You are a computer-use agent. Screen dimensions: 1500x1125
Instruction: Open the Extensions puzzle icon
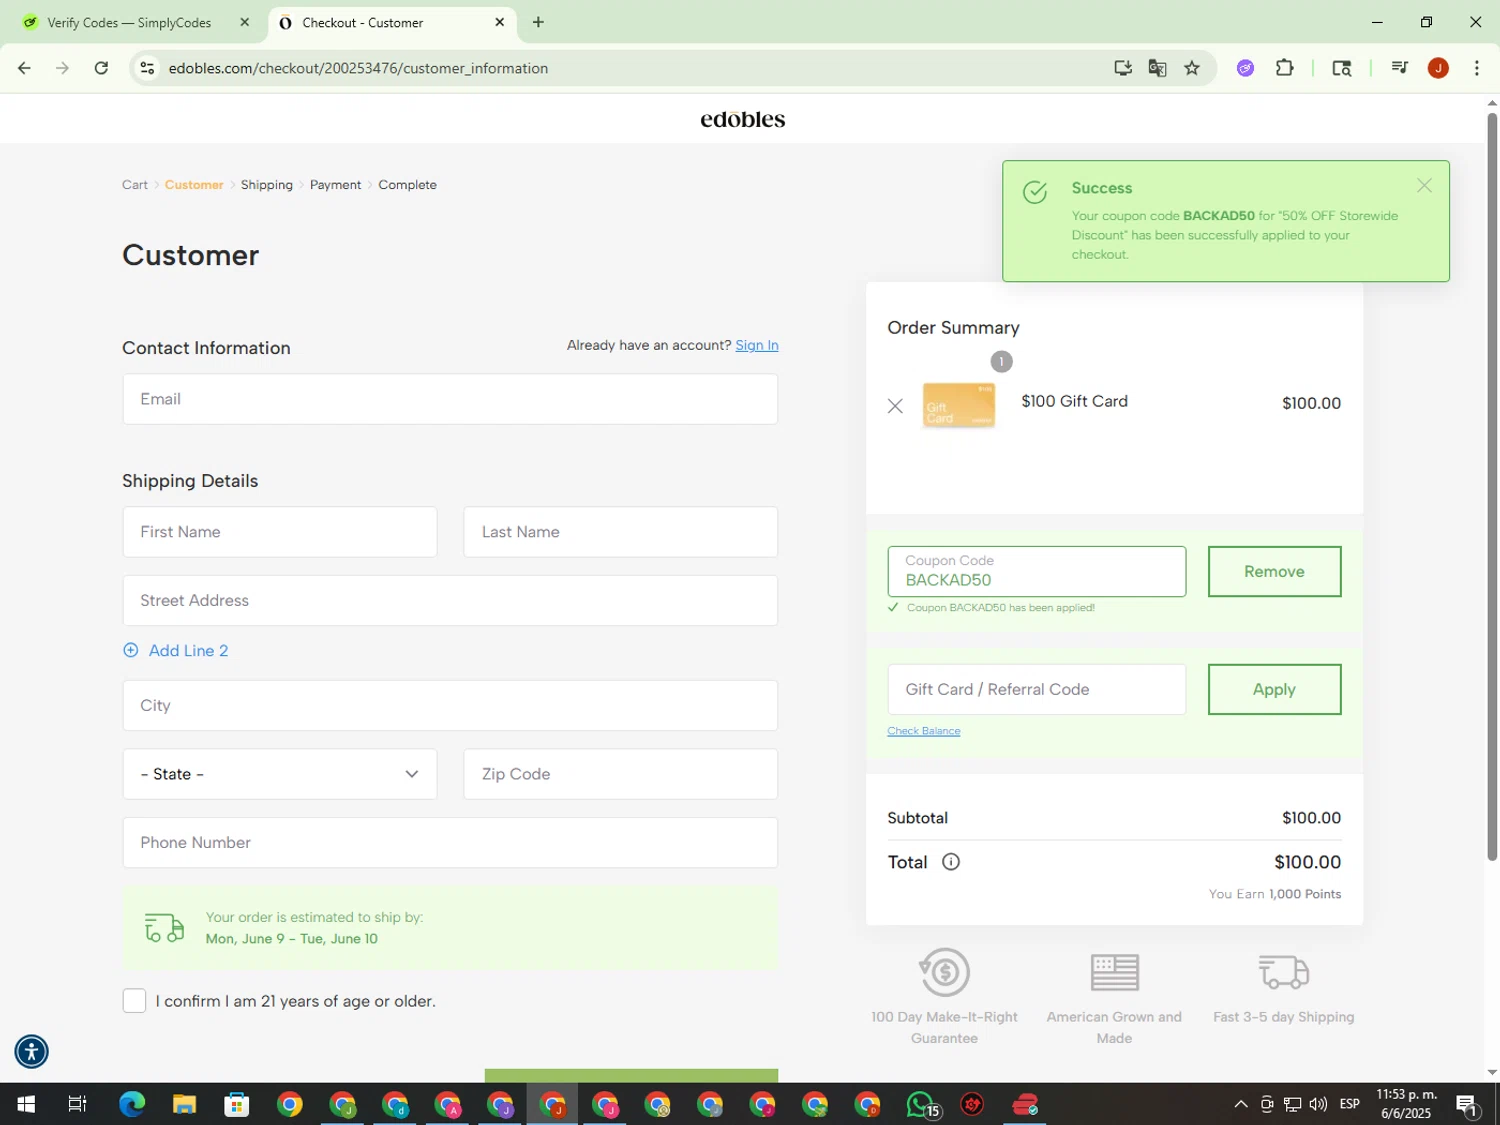(x=1284, y=68)
